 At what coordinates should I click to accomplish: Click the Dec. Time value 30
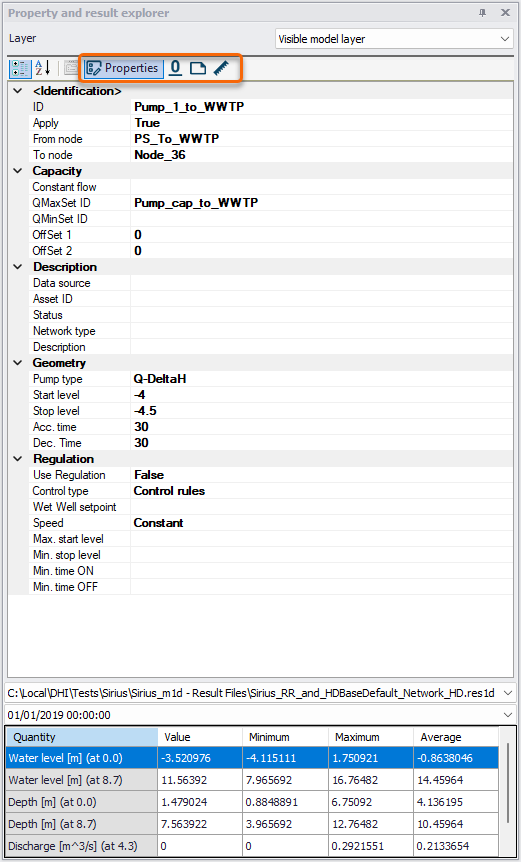click(141, 443)
